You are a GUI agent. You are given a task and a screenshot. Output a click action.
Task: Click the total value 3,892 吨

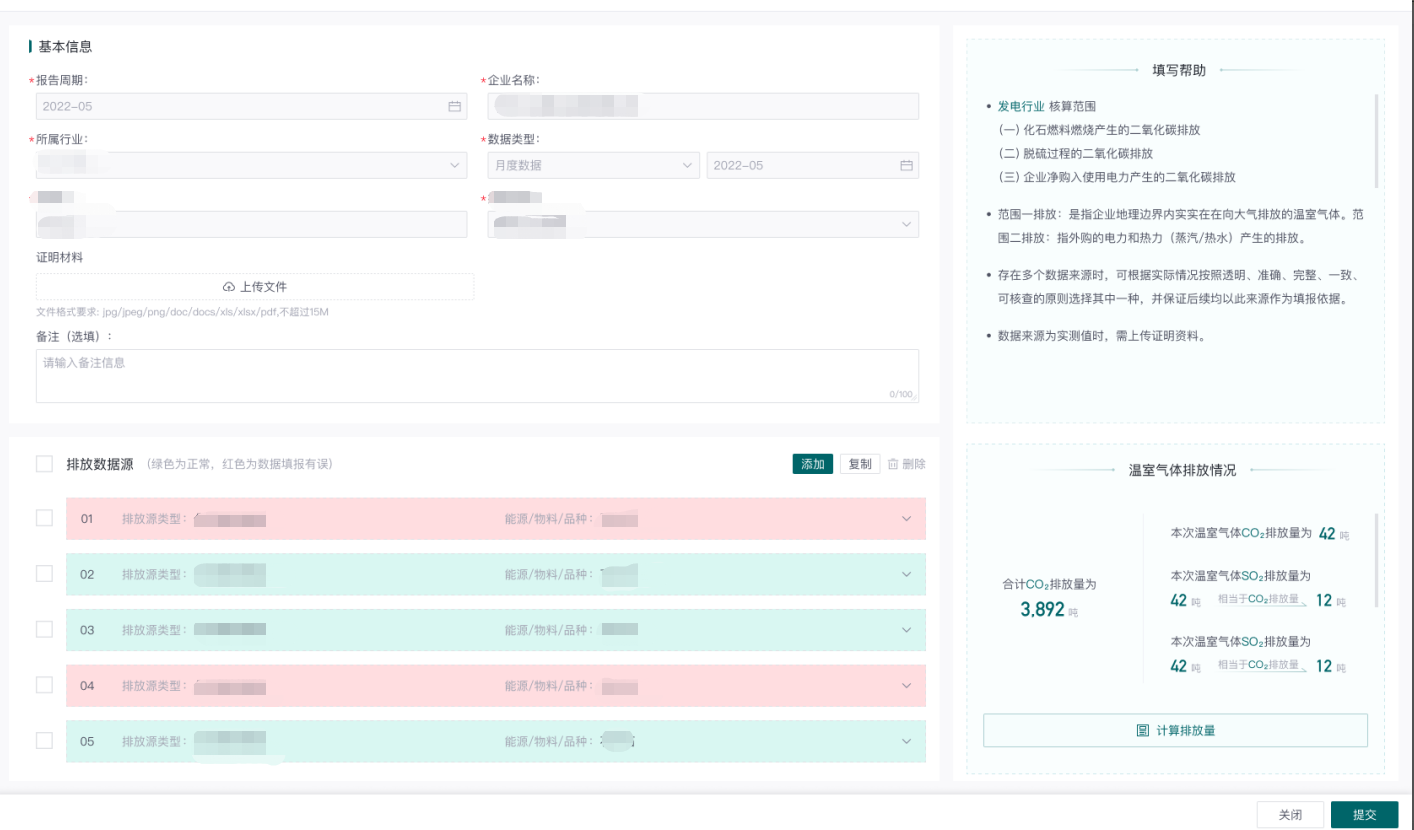click(1049, 610)
